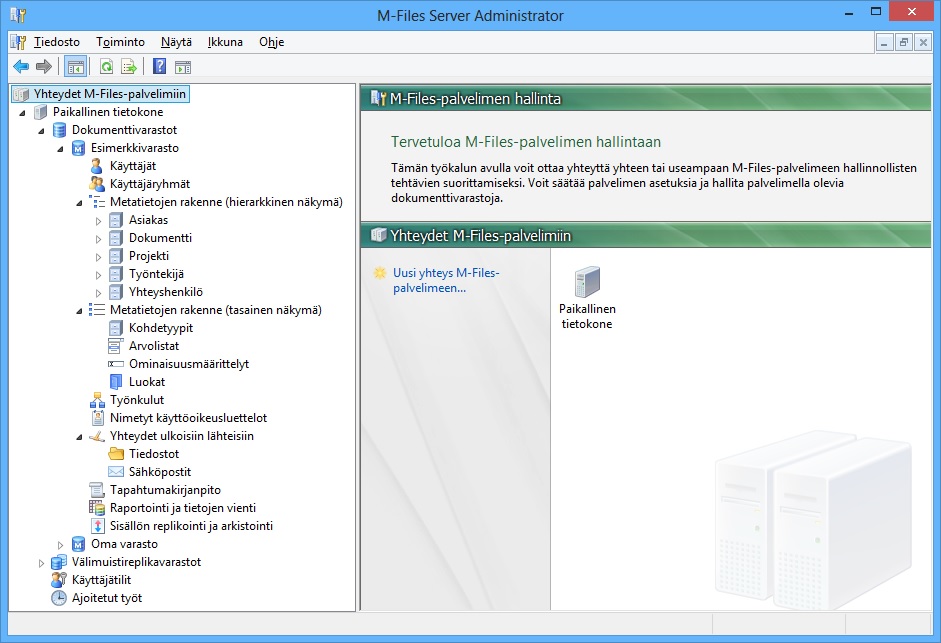
Task: Open the Ohje menu
Action: coord(271,42)
